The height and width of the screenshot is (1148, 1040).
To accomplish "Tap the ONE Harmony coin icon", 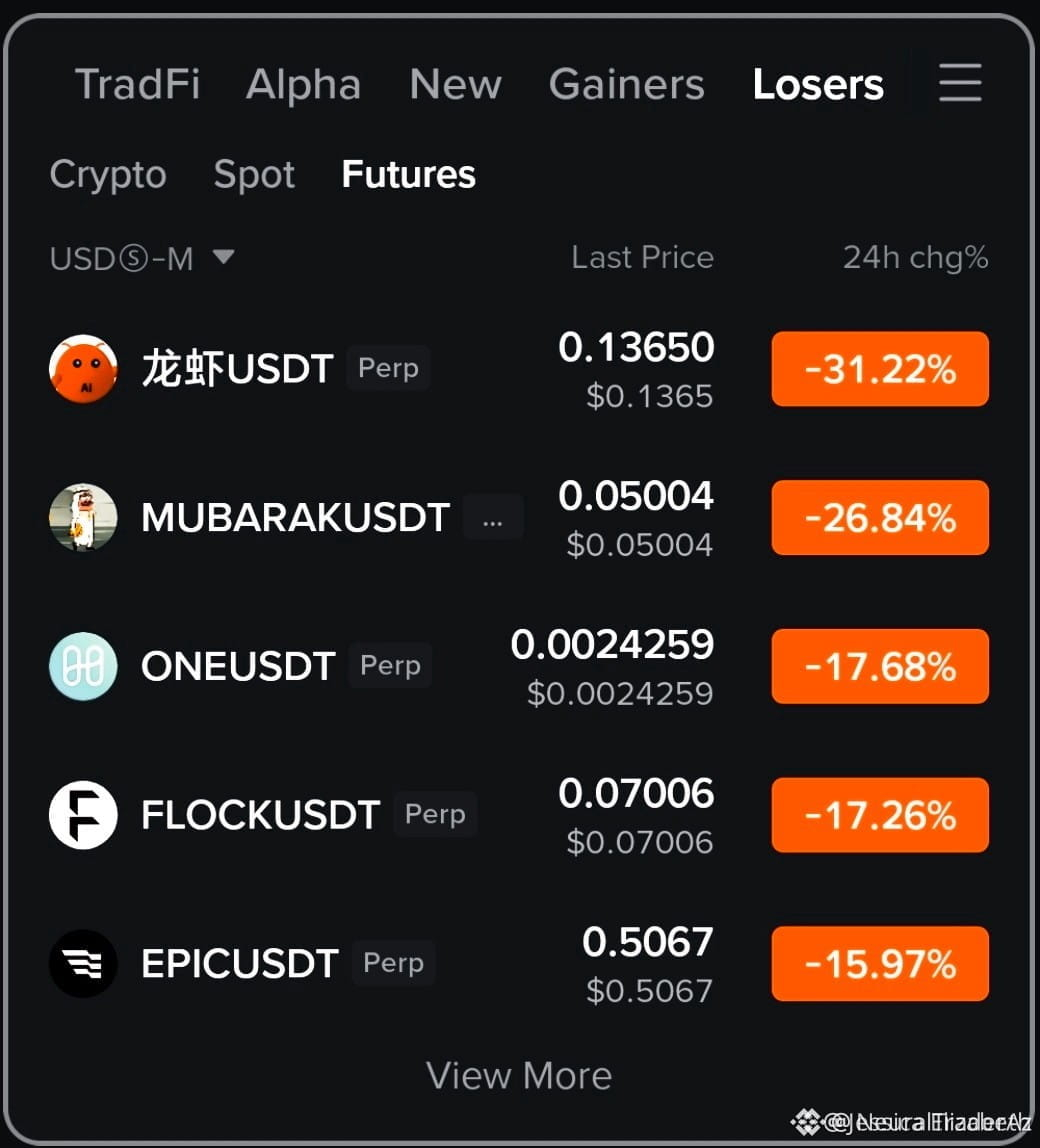I will (x=83, y=666).
